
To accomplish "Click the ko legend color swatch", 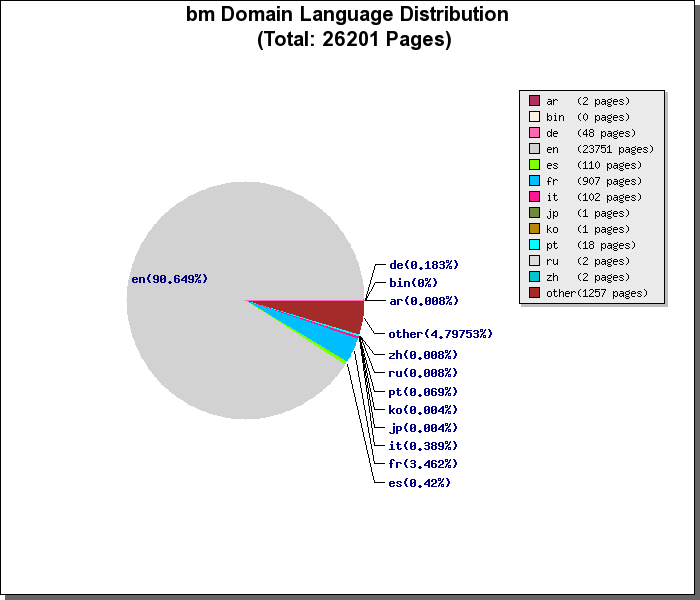I will tap(534, 229).
